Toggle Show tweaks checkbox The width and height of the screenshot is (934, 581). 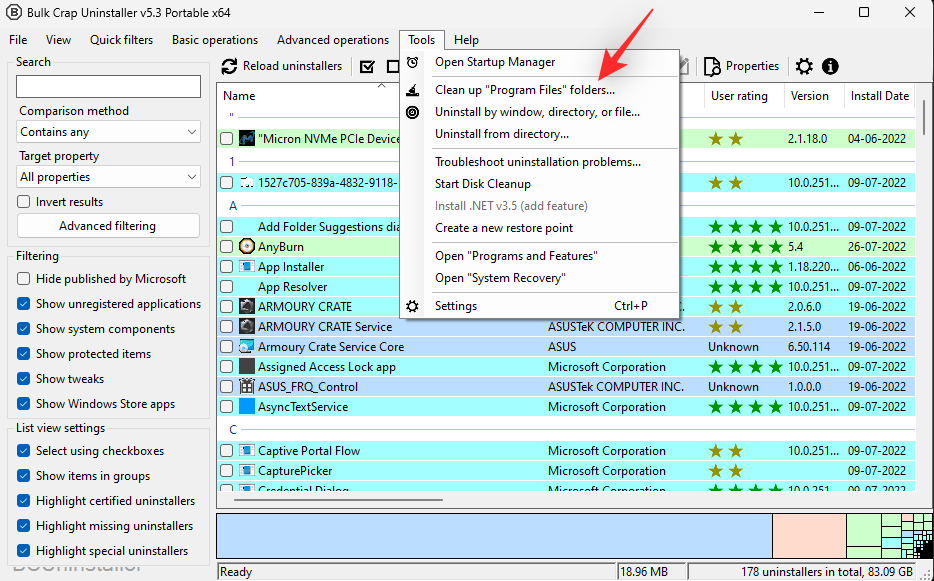point(24,379)
